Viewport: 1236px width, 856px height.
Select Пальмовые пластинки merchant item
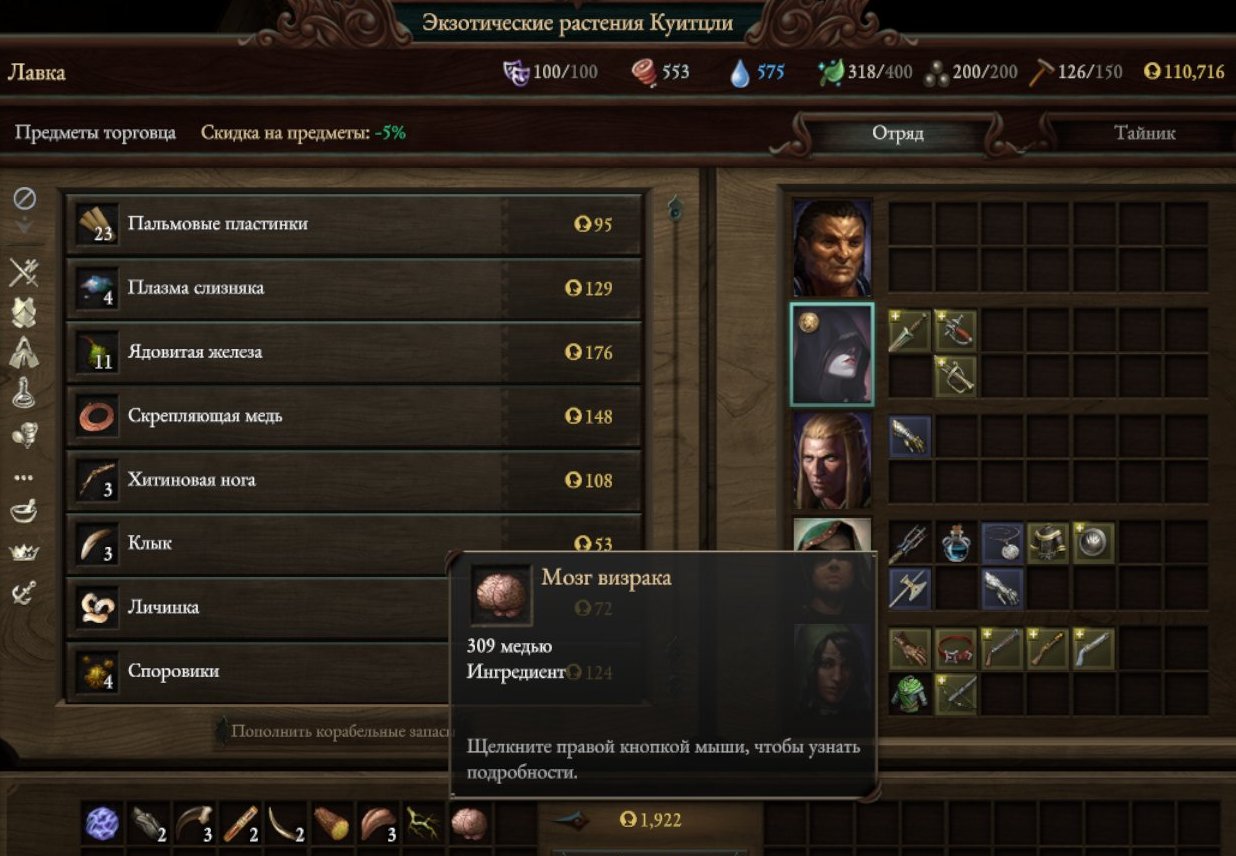[354, 224]
